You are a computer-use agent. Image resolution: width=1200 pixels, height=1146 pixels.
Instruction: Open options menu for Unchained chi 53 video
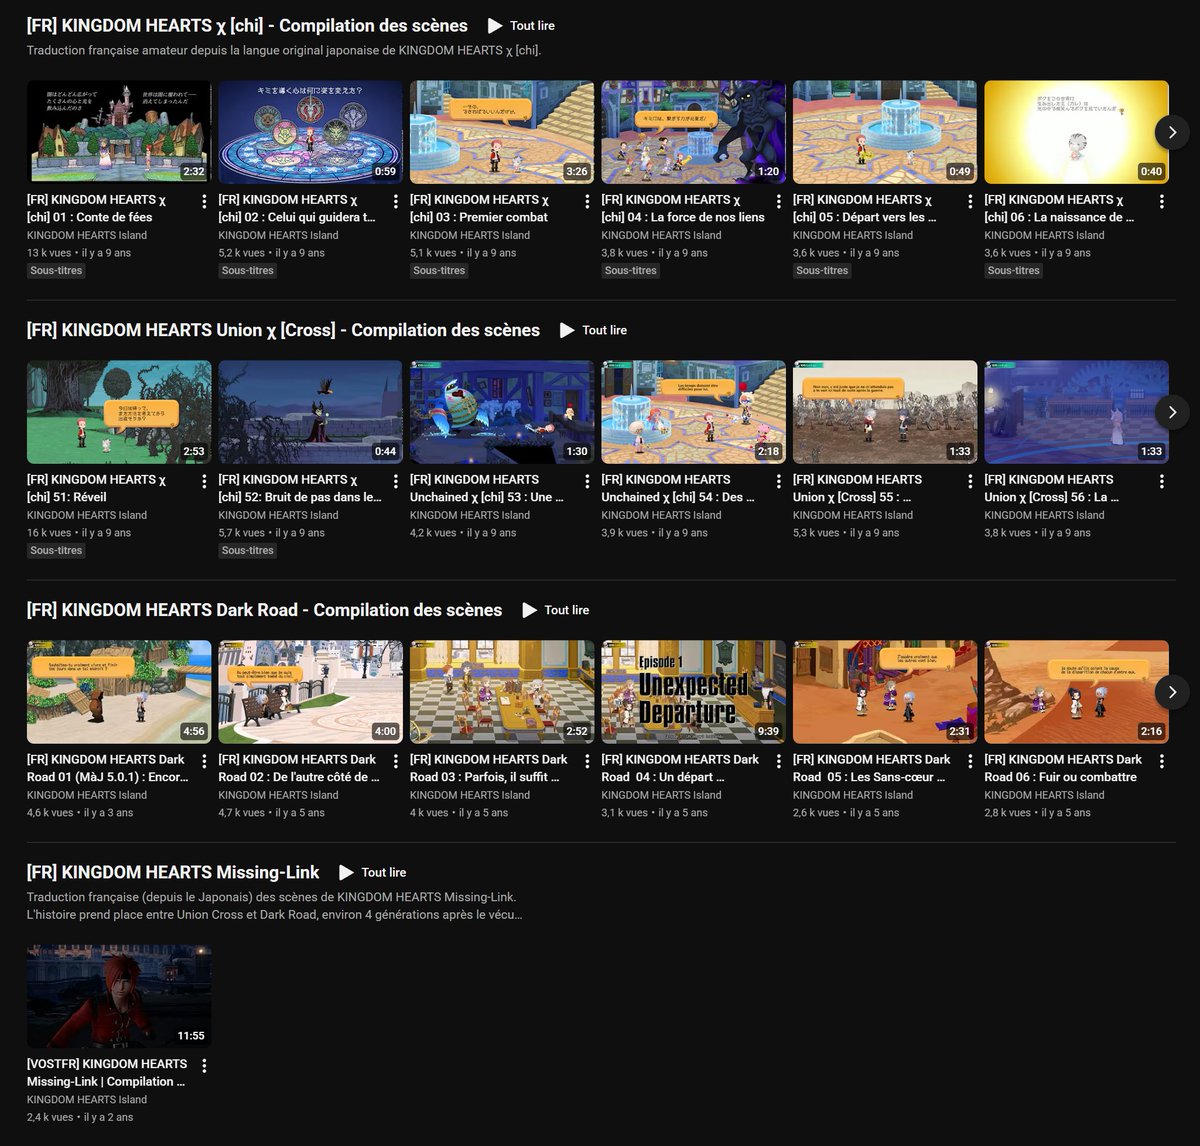(x=588, y=481)
